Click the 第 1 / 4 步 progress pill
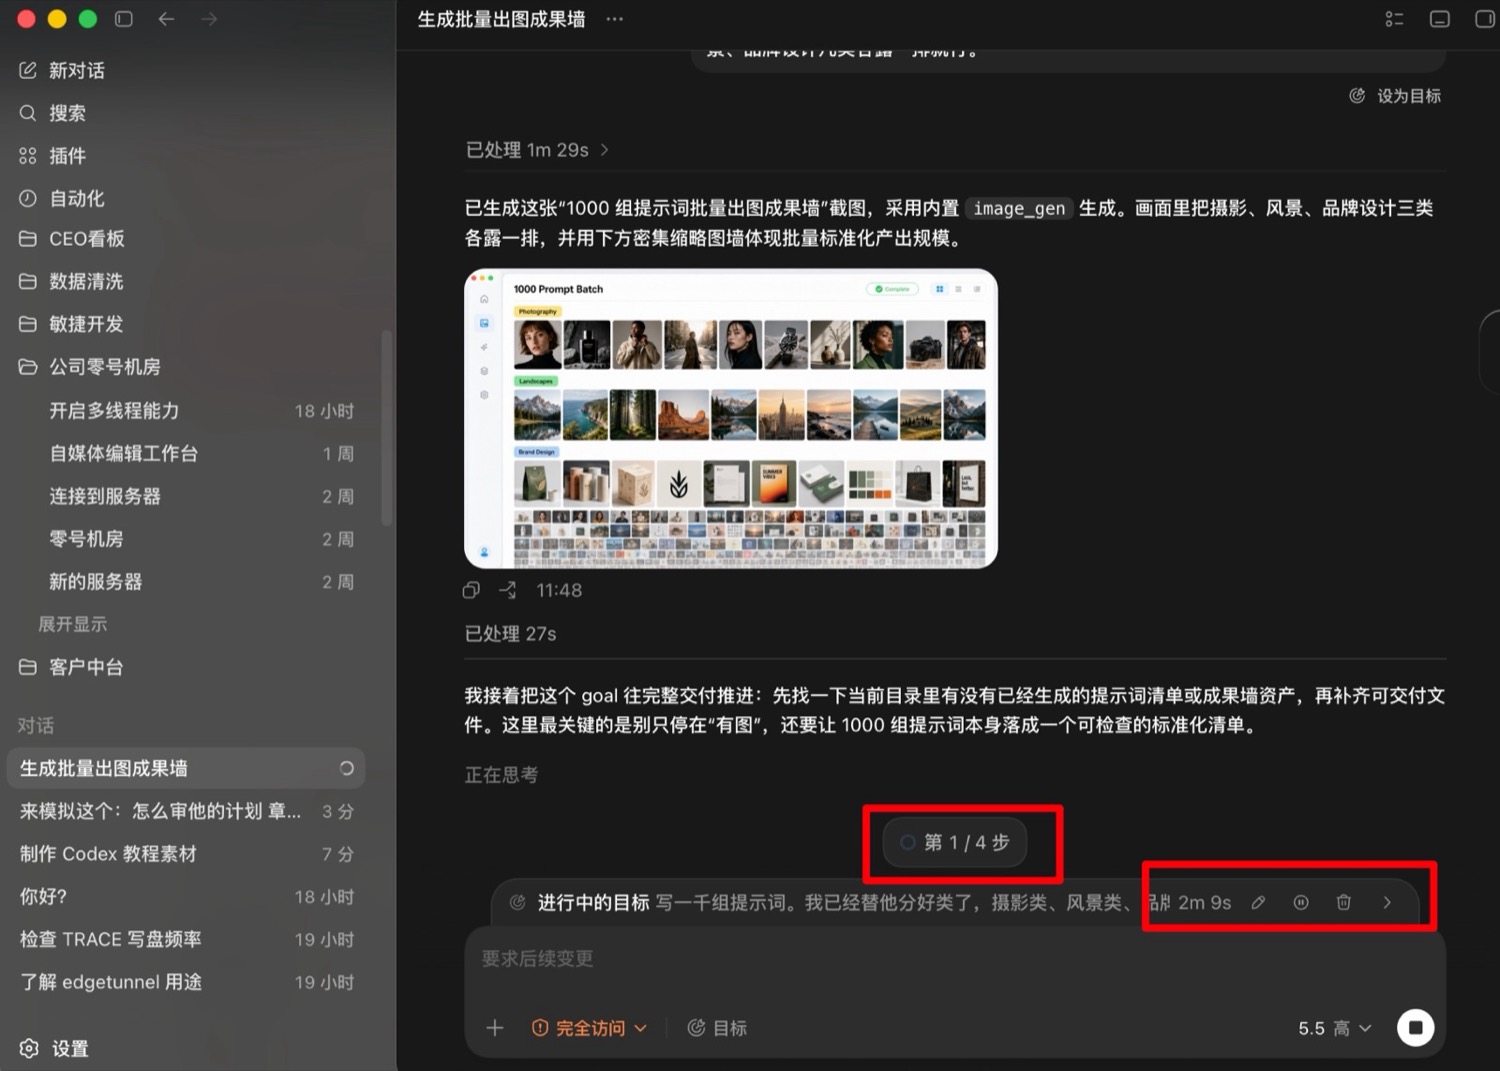The width and height of the screenshot is (1500, 1071). [x=955, y=842]
